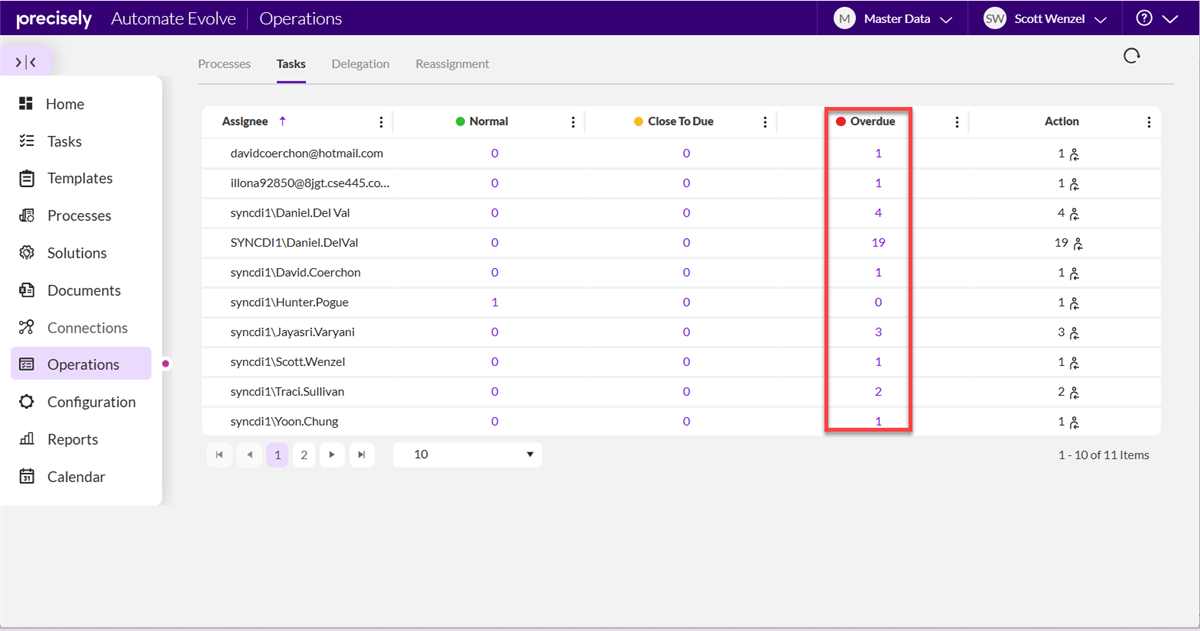Open the Assignee column options menu
Screen dimensions: 1200x631
pos(381,122)
